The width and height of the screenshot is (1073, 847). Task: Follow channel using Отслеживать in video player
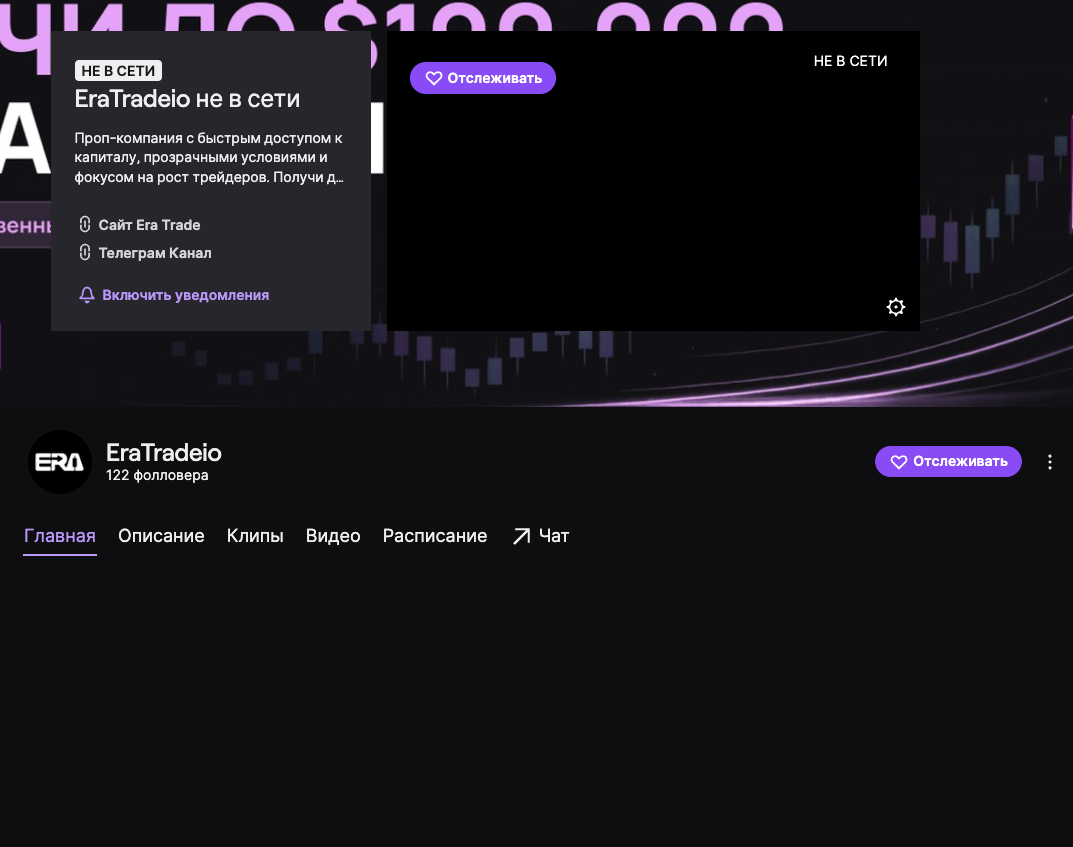pyautogui.click(x=482, y=78)
